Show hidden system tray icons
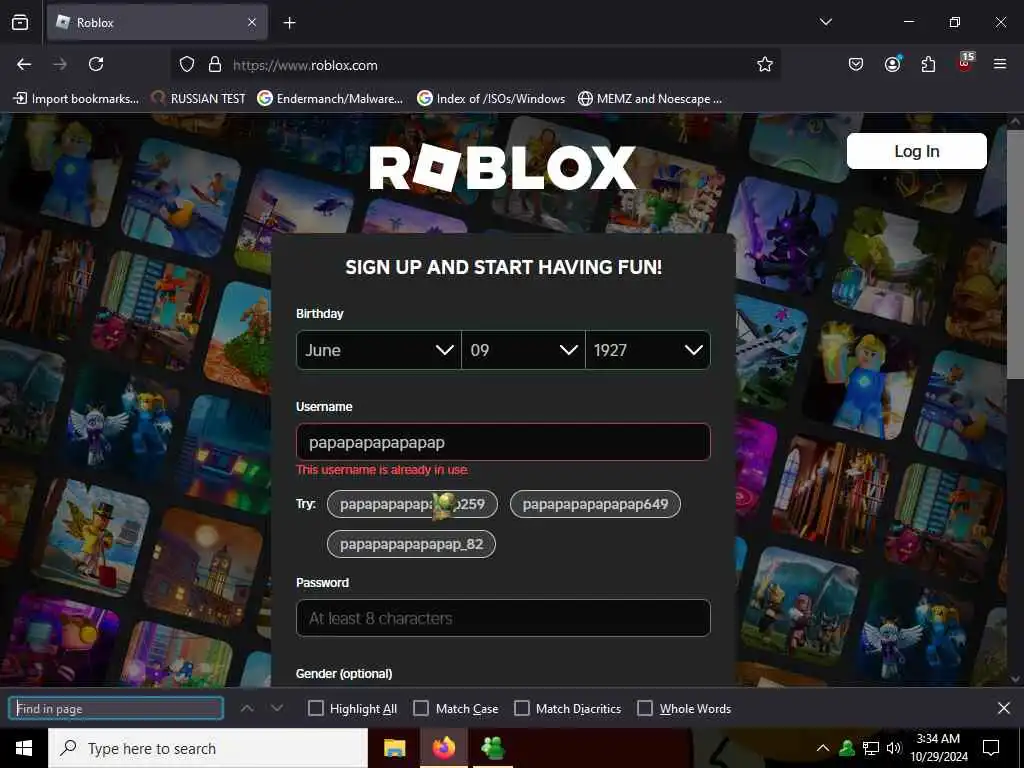This screenshot has height=768, width=1024. (x=823, y=748)
